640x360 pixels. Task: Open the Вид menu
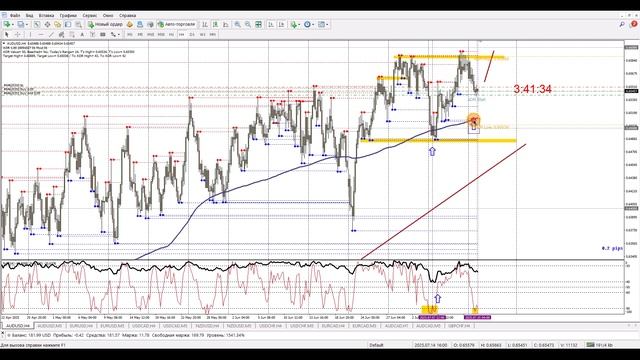tap(29, 16)
